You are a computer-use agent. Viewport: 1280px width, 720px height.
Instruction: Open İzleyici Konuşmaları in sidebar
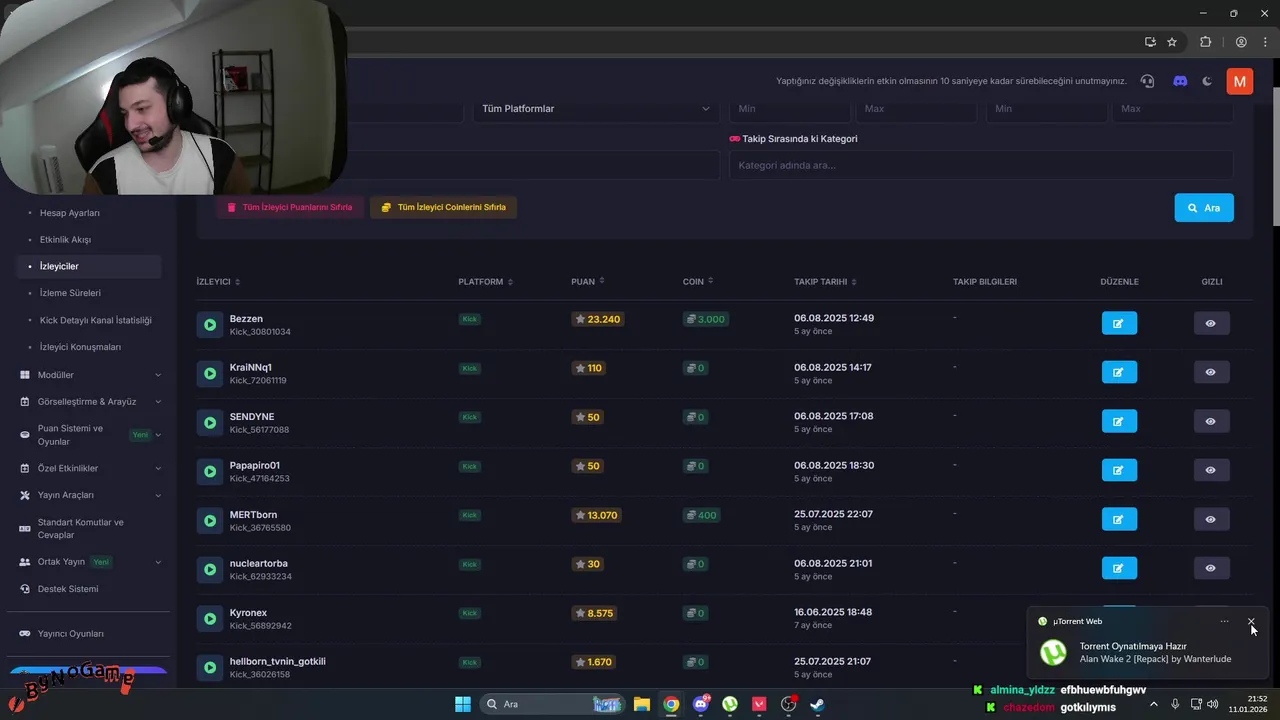click(80, 347)
